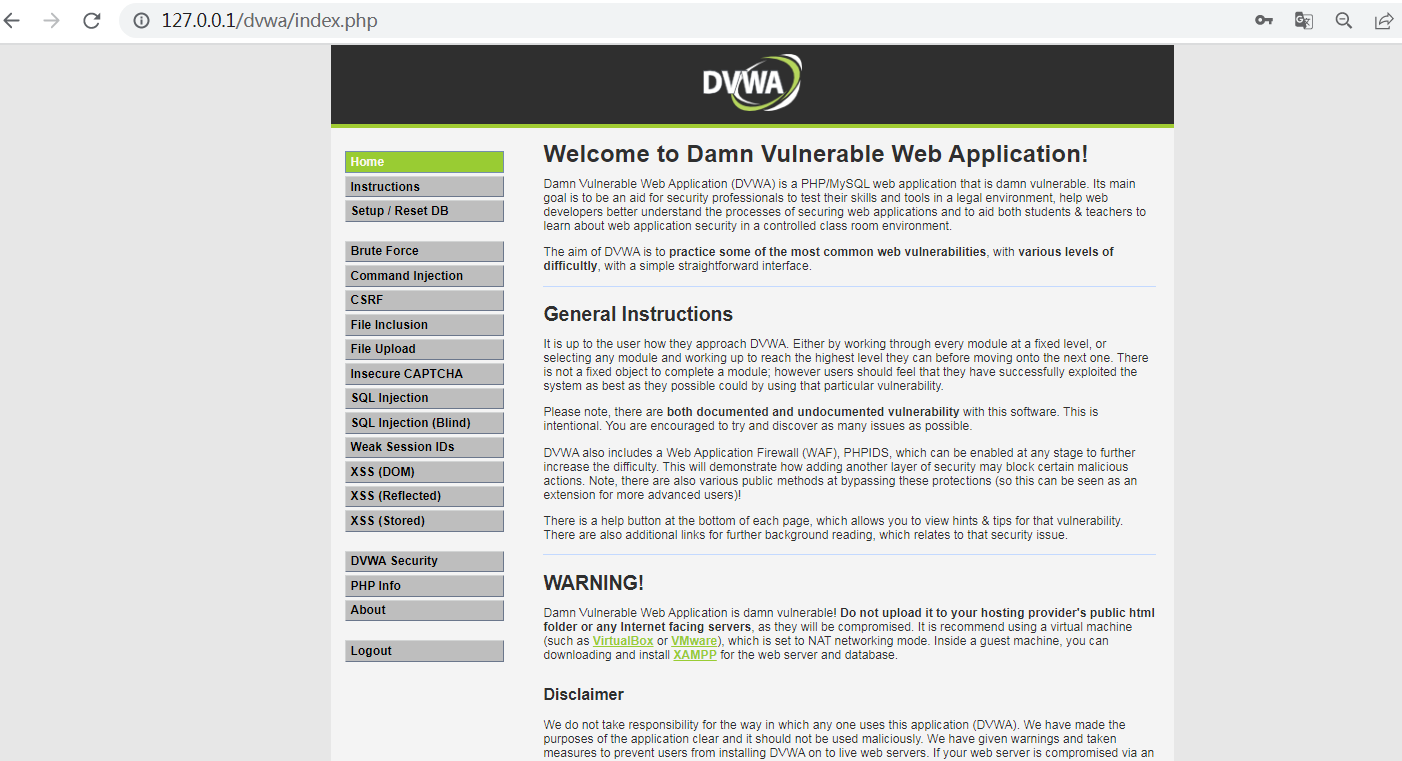1402x761 pixels.
Task: Navigate to the Brute Force module
Action: pos(424,251)
